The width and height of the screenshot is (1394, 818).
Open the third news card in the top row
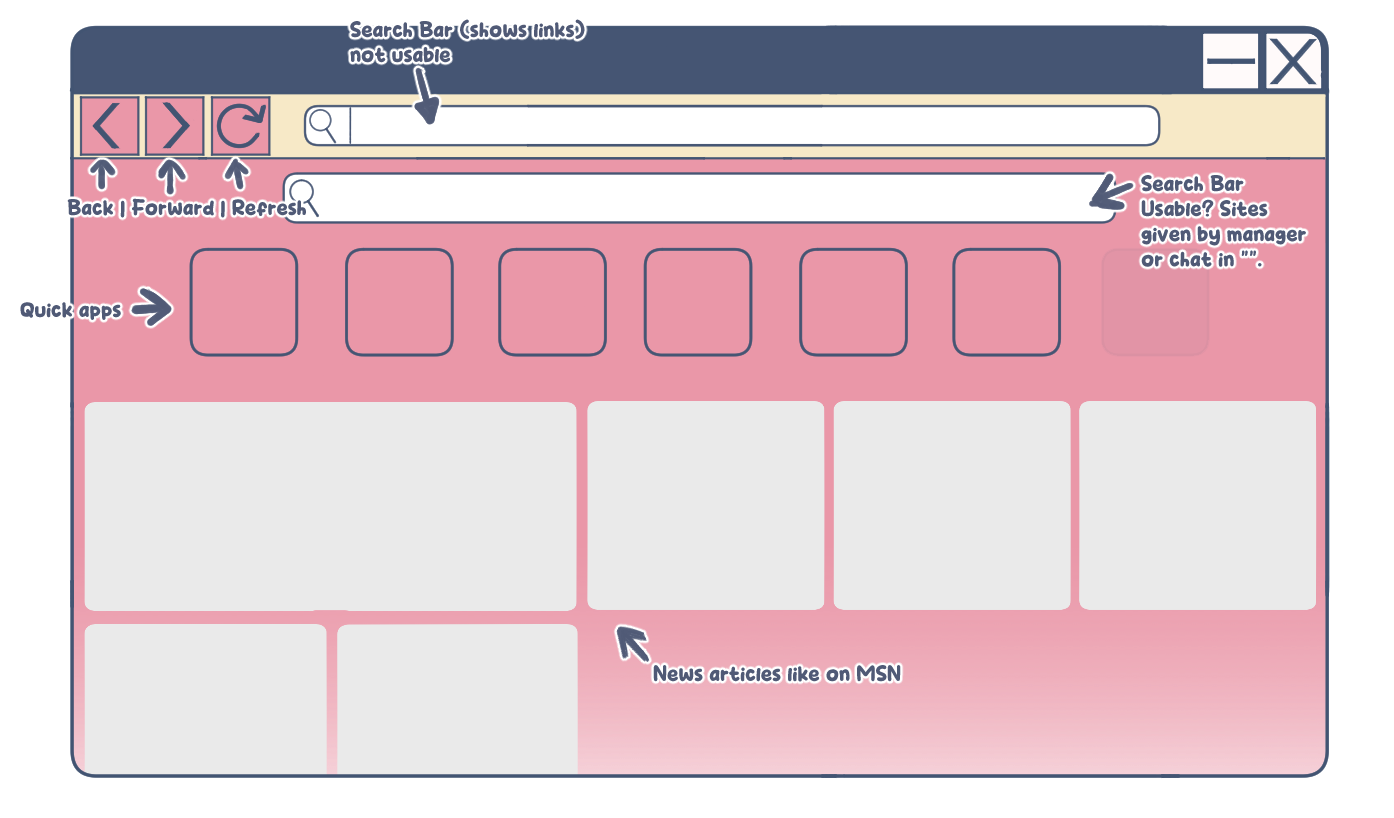tap(952, 505)
